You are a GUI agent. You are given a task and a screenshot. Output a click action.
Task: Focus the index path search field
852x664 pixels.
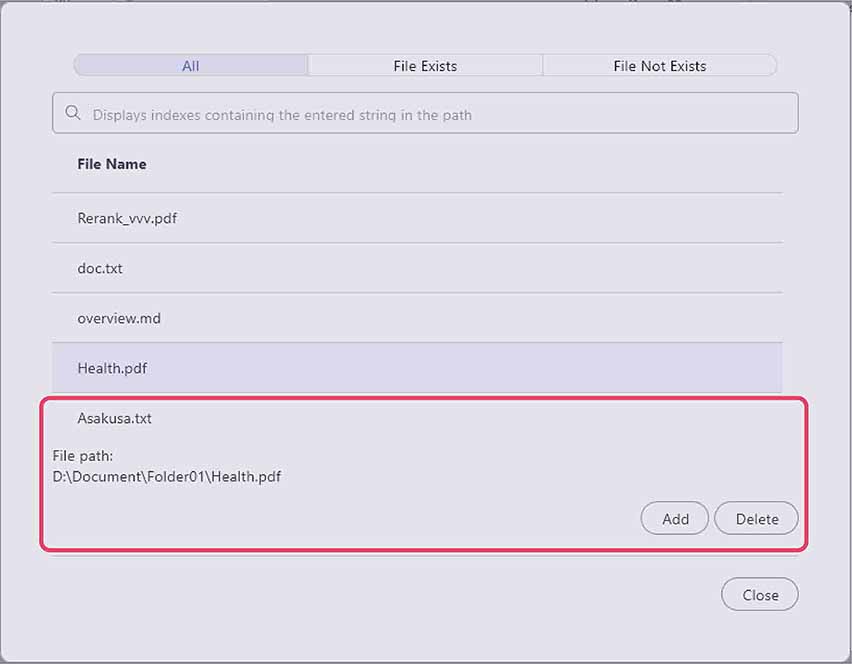point(440,114)
